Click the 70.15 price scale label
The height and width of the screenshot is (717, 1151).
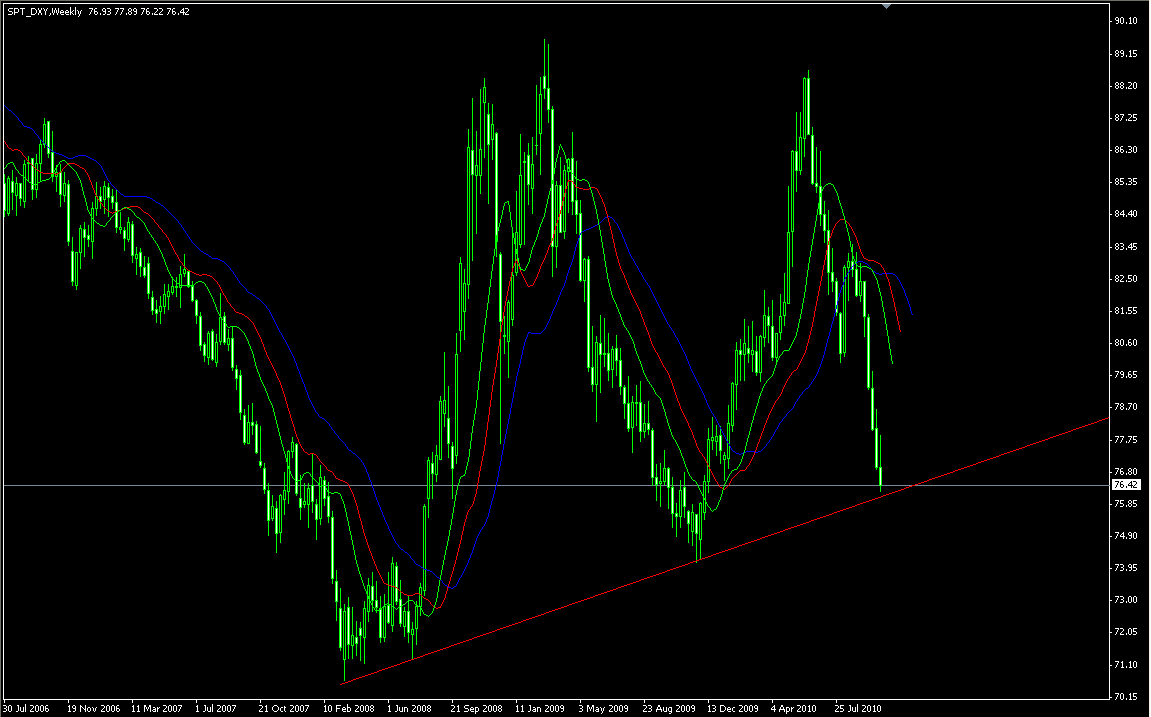point(1125,696)
